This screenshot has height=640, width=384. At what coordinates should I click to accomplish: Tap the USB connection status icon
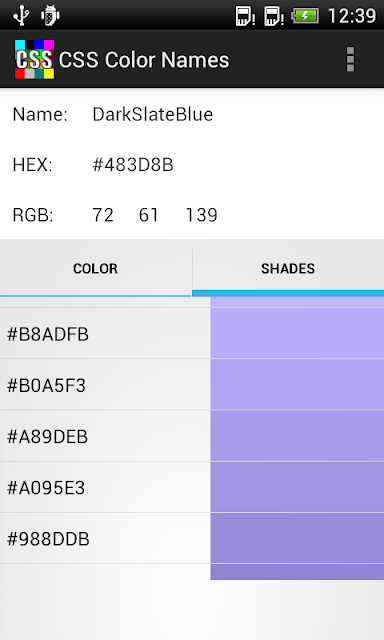click(x=20, y=15)
